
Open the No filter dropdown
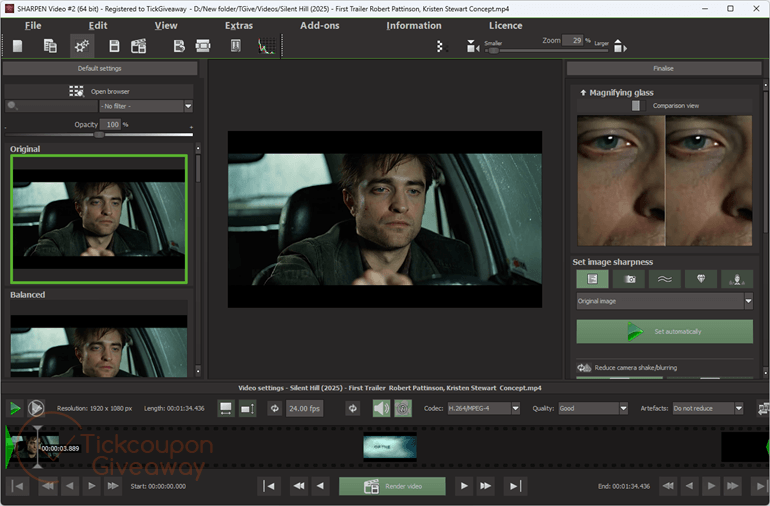coord(146,106)
